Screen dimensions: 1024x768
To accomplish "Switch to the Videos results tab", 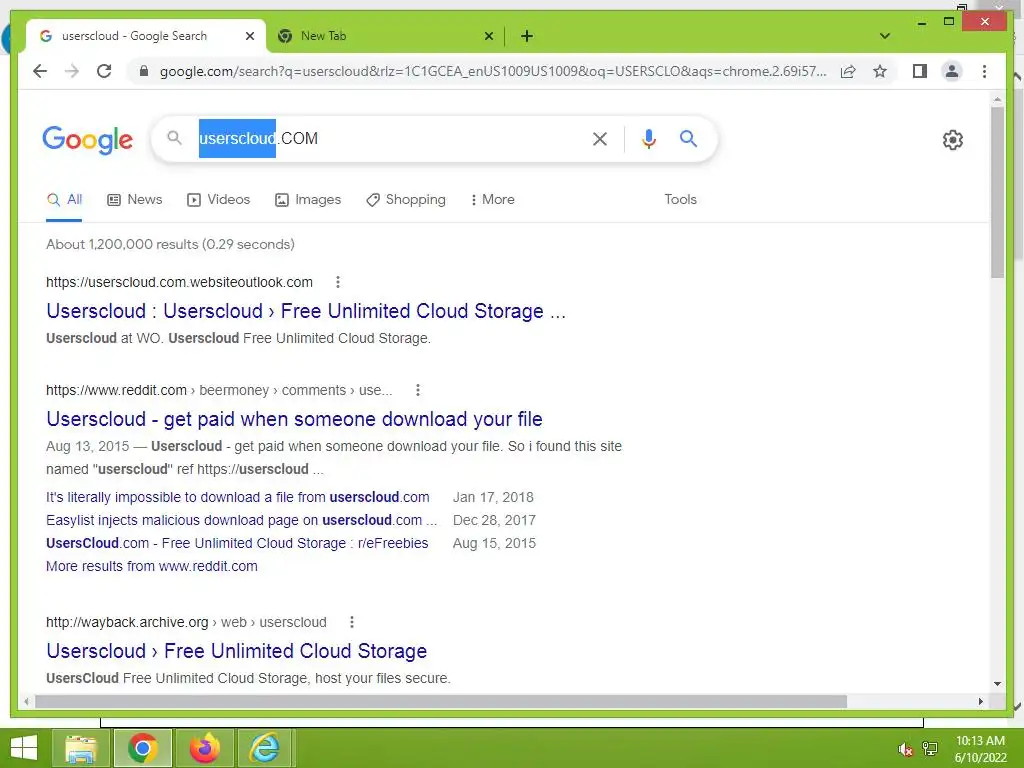I will point(218,200).
